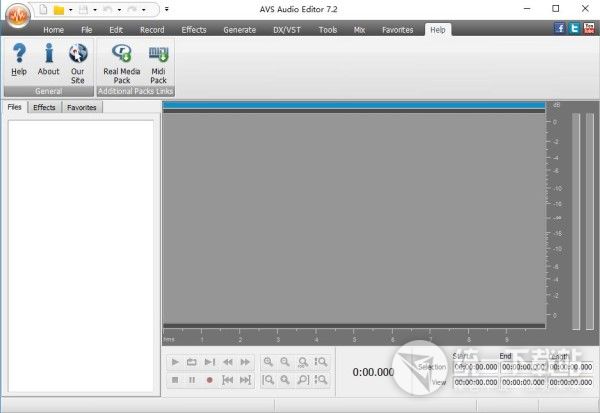Click the save disk icon in quick toolbar

point(83,10)
